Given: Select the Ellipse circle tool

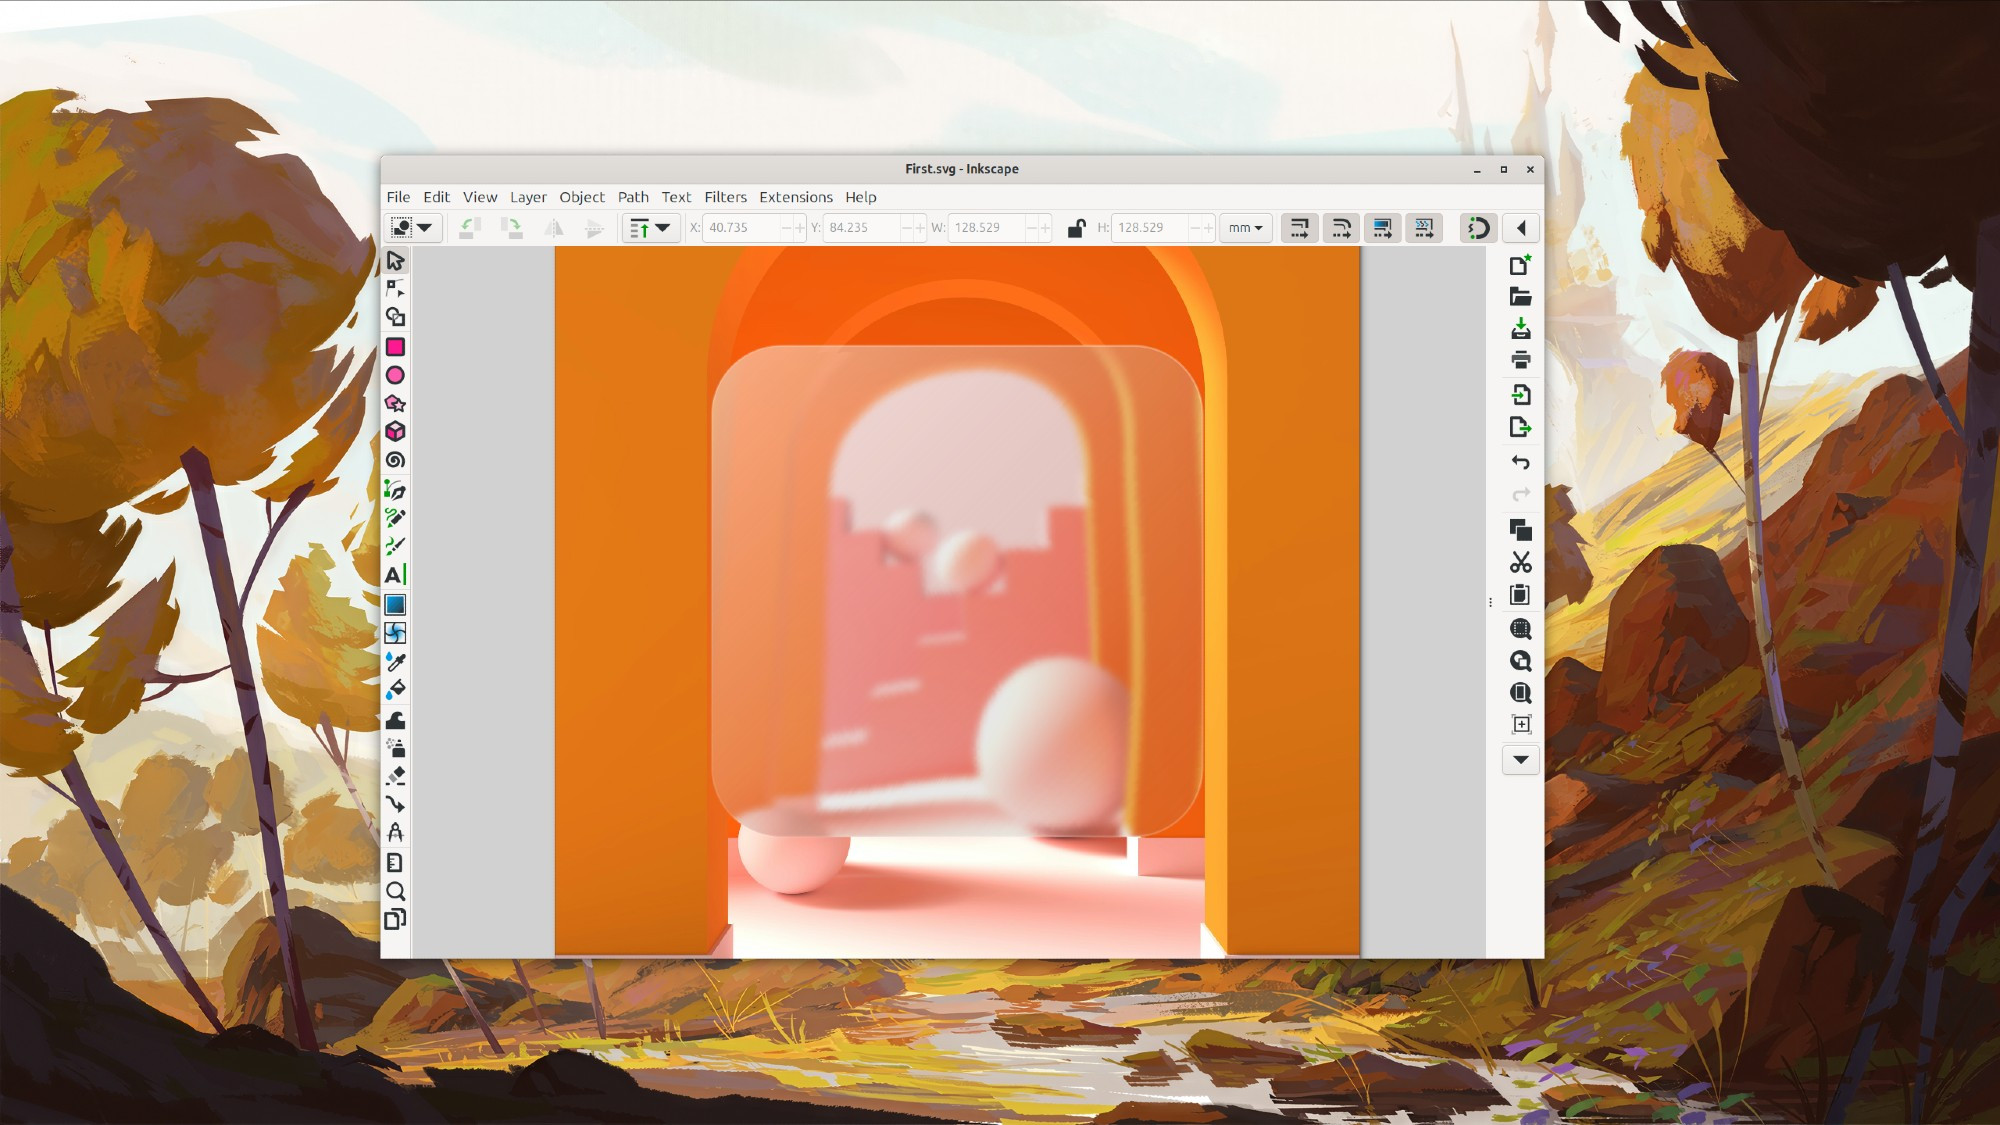Looking at the screenshot, I should pyautogui.click(x=395, y=375).
